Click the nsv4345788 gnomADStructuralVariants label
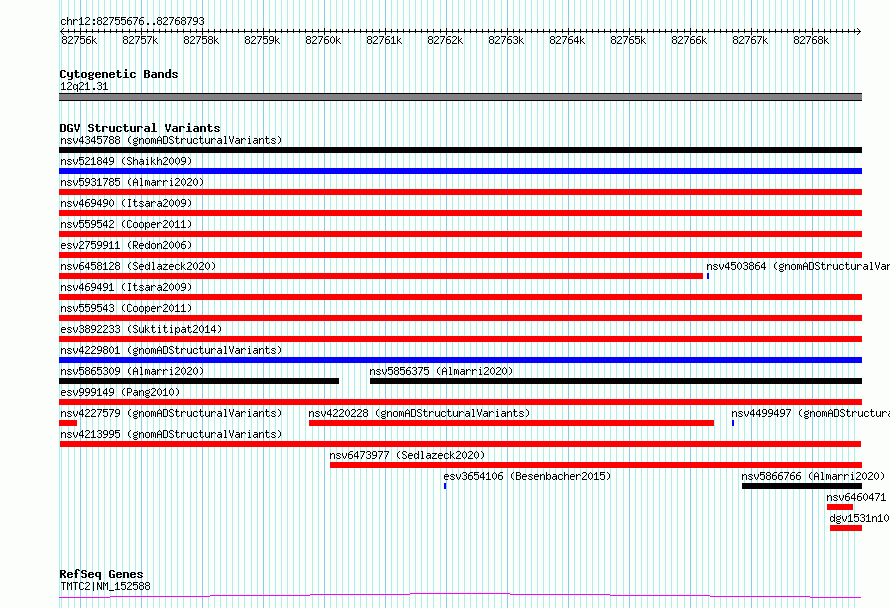Image resolution: width=890 pixels, height=608 pixels. pyautogui.click(x=171, y=140)
